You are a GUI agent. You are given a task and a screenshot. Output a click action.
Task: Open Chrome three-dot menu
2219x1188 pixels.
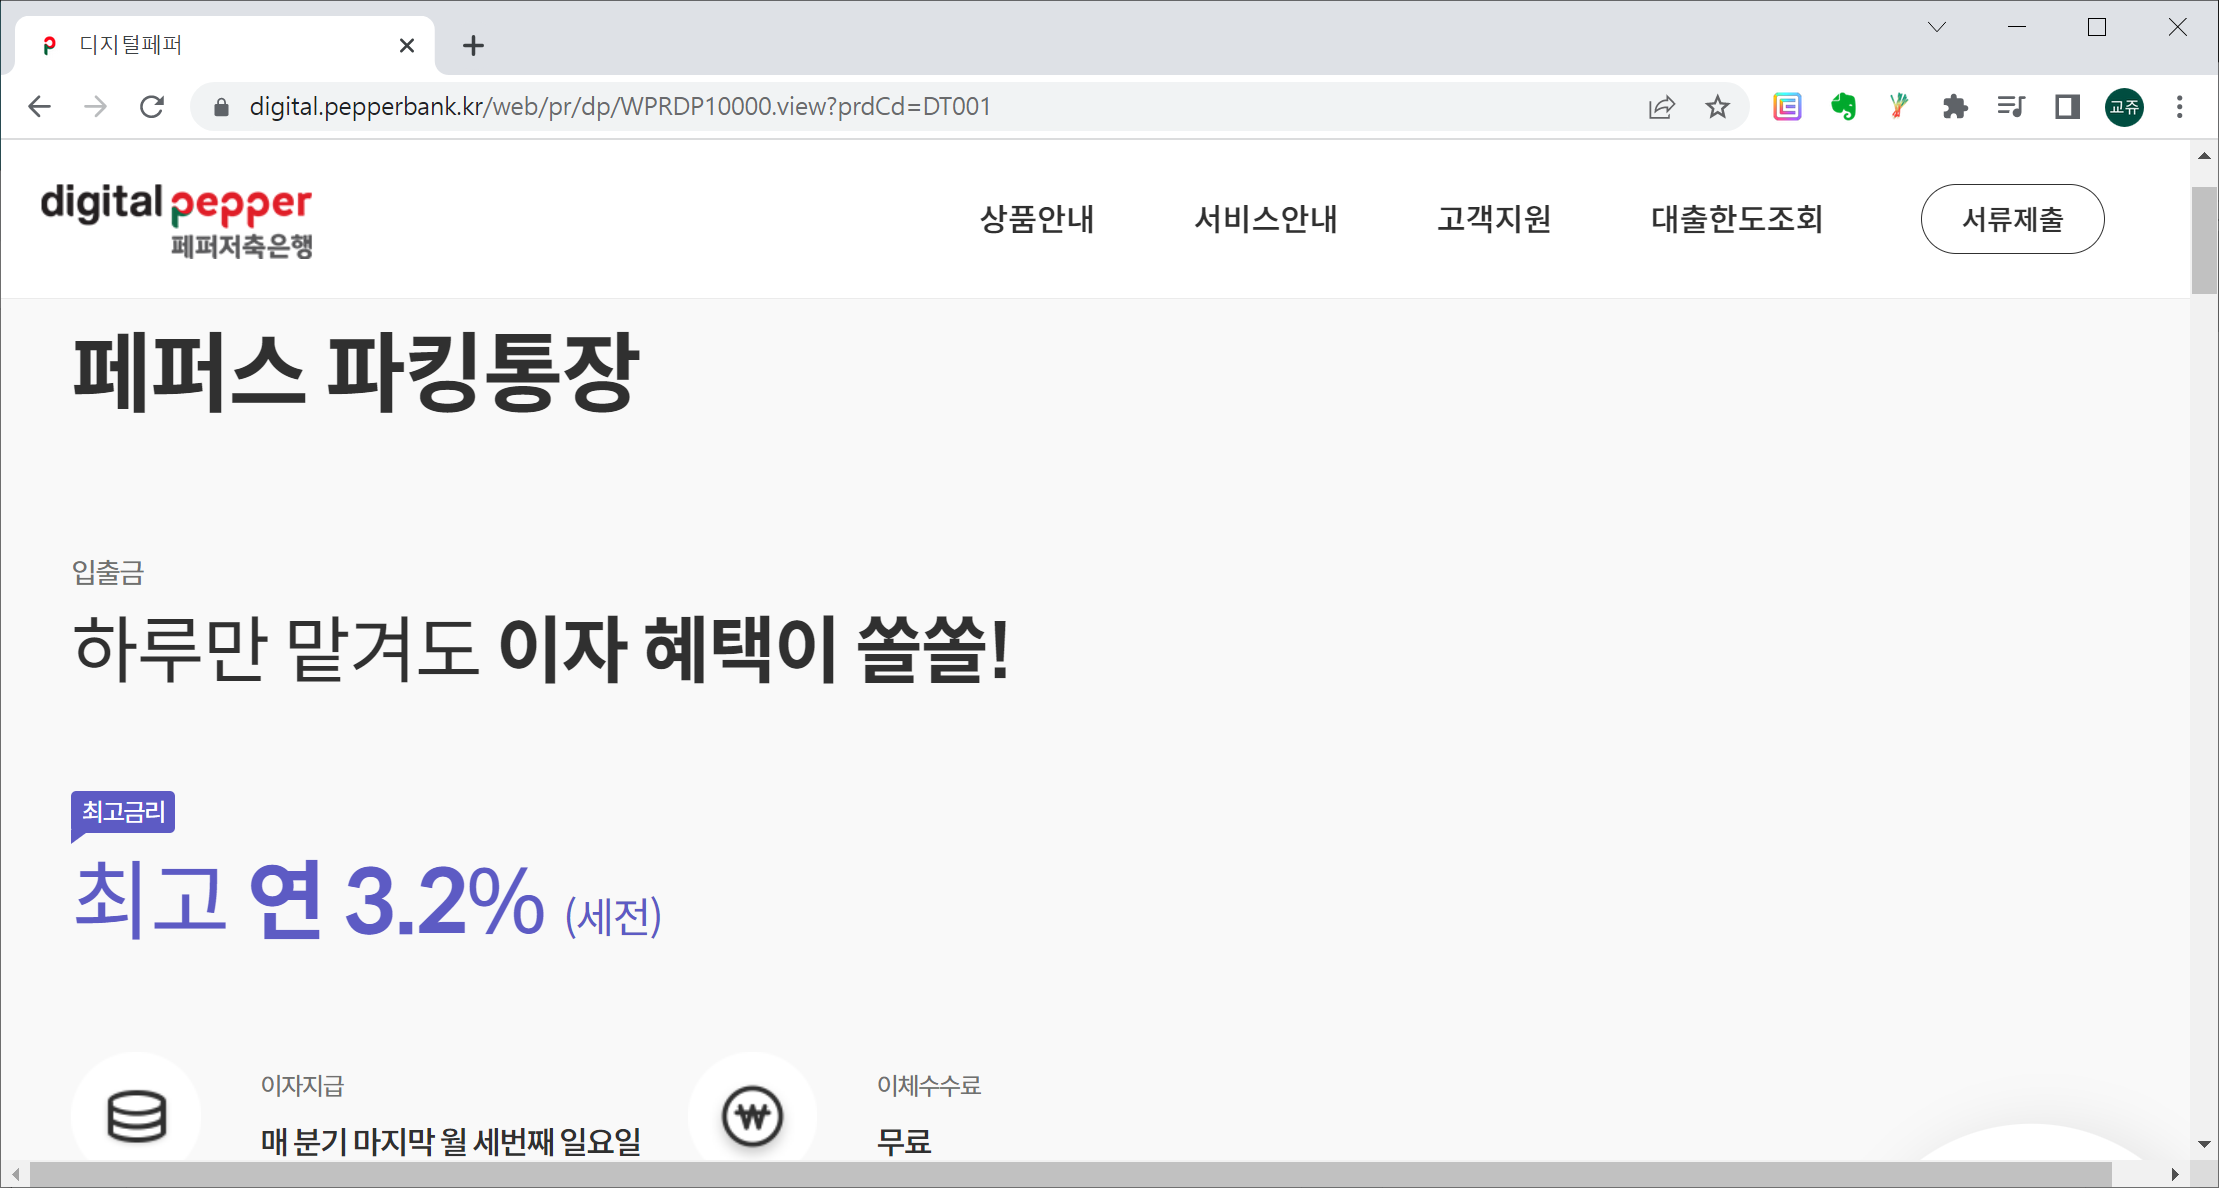(x=2180, y=107)
